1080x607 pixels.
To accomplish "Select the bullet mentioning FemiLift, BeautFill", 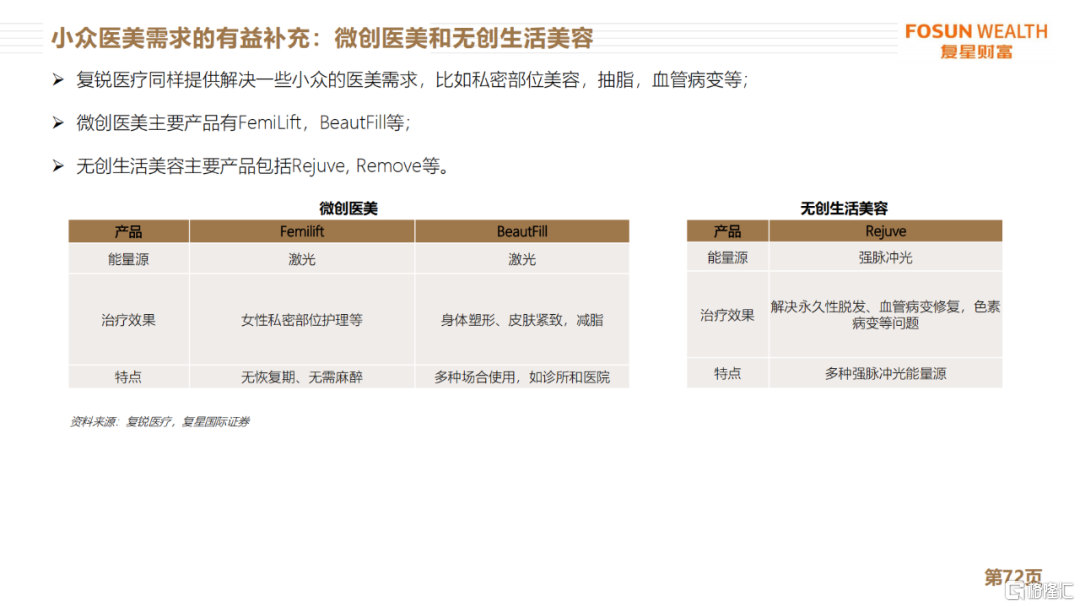I will [x=243, y=123].
